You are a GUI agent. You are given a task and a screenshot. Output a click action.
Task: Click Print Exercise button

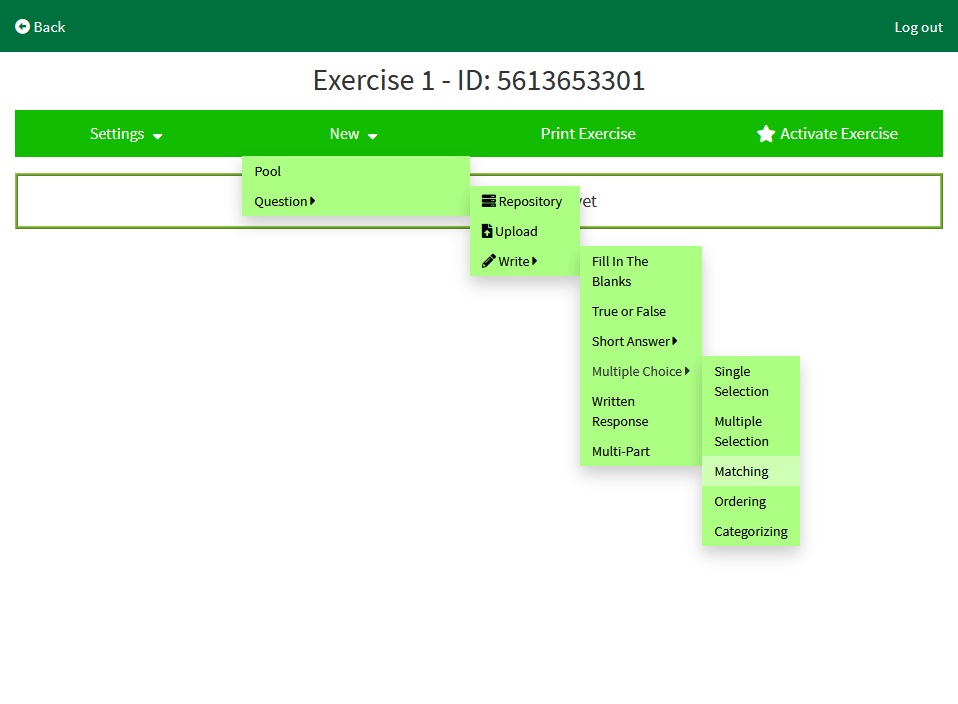588,134
